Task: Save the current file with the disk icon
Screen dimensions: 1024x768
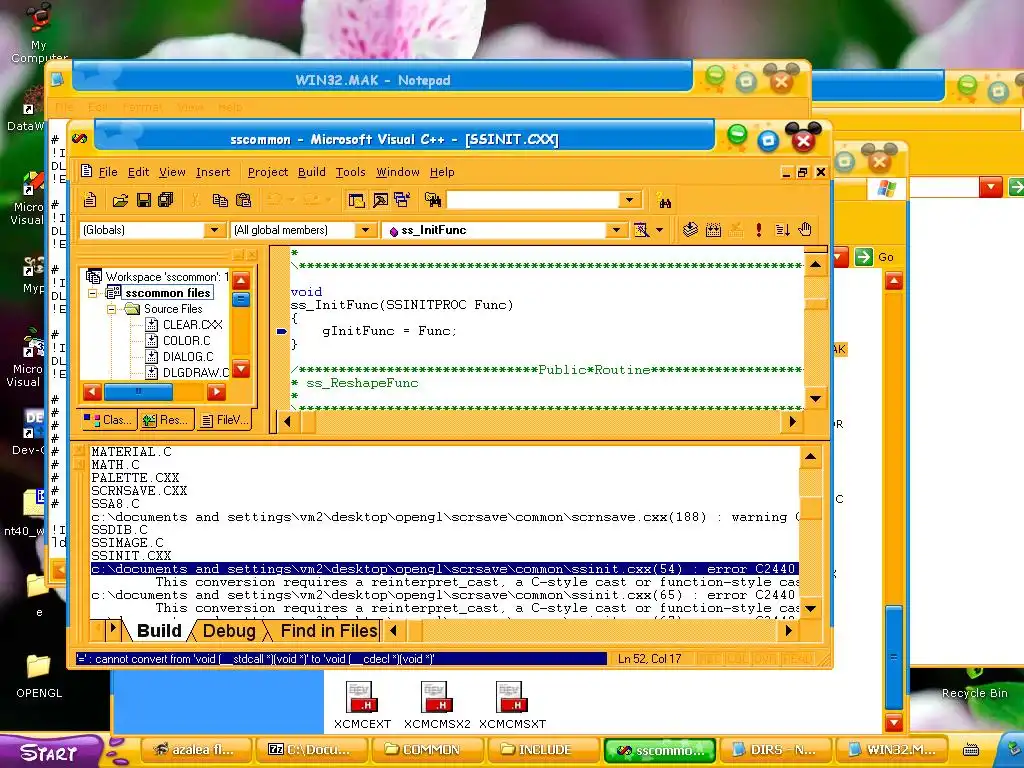Action: 144,200
